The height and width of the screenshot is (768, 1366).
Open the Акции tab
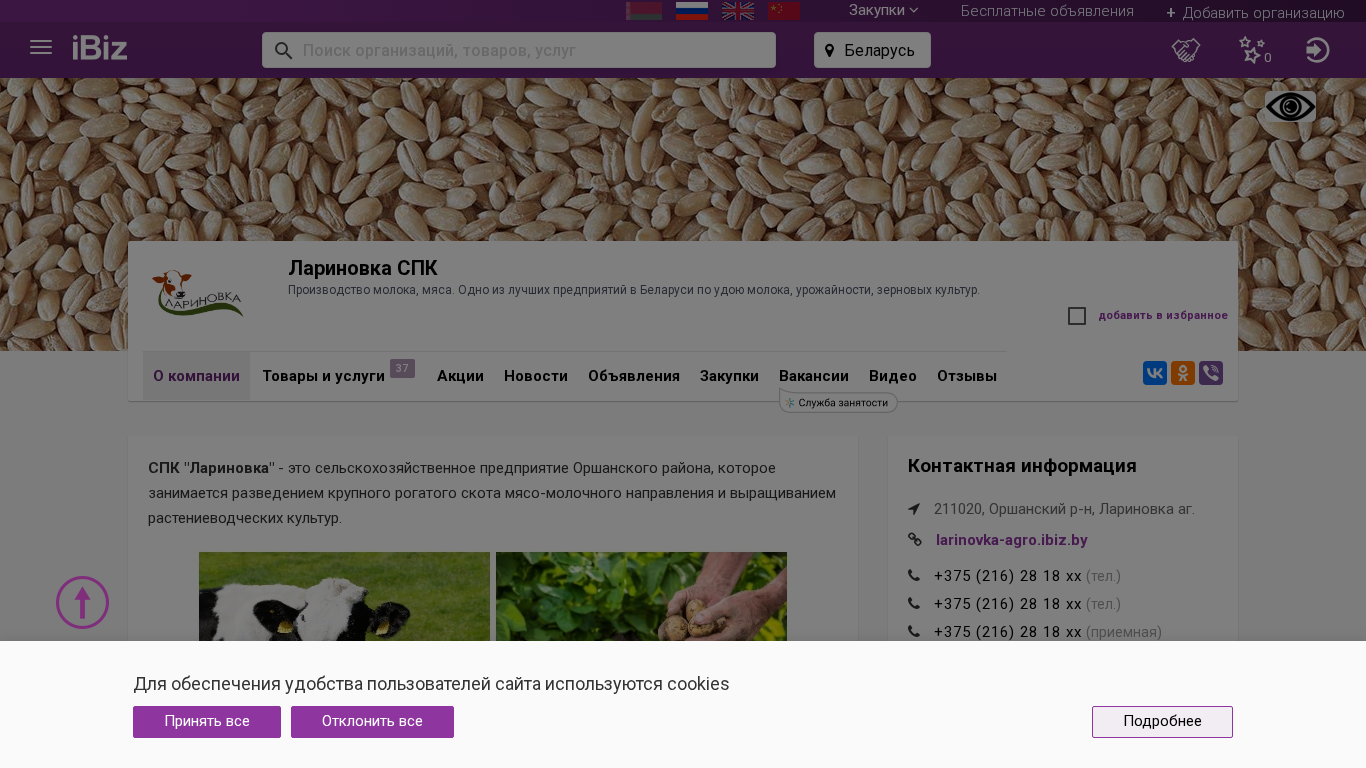[x=460, y=376]
